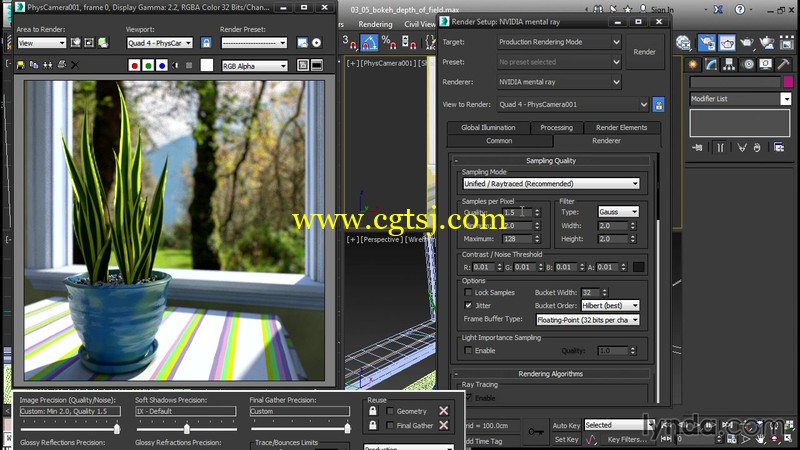Switch to the Render Elements tab
The height and width of the screenshot is (450, 800).
pyautogui.click(x=621, y=128)
